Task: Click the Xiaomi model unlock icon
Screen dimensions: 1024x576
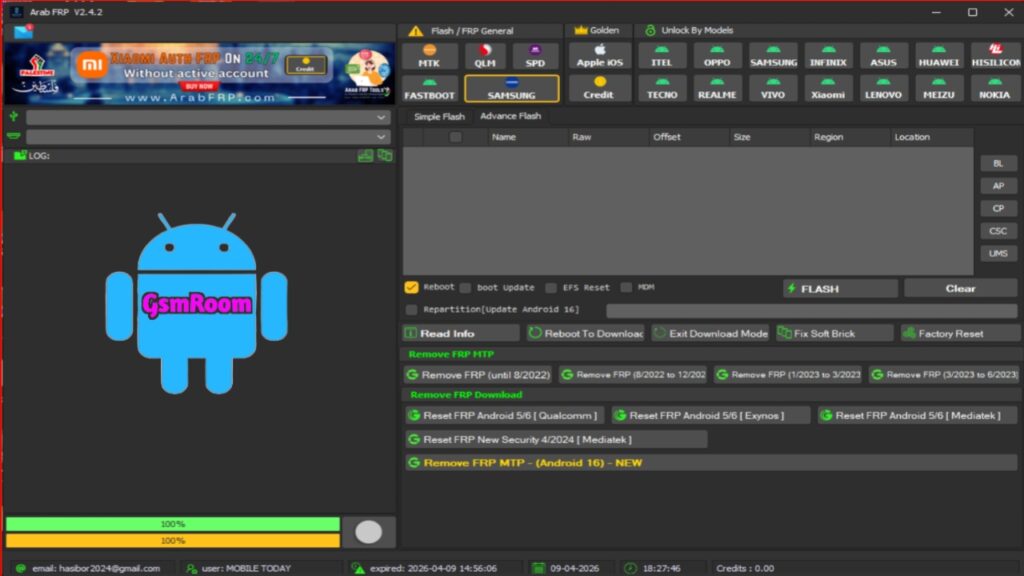Action: pyautogui.click(x=827, y=88)
